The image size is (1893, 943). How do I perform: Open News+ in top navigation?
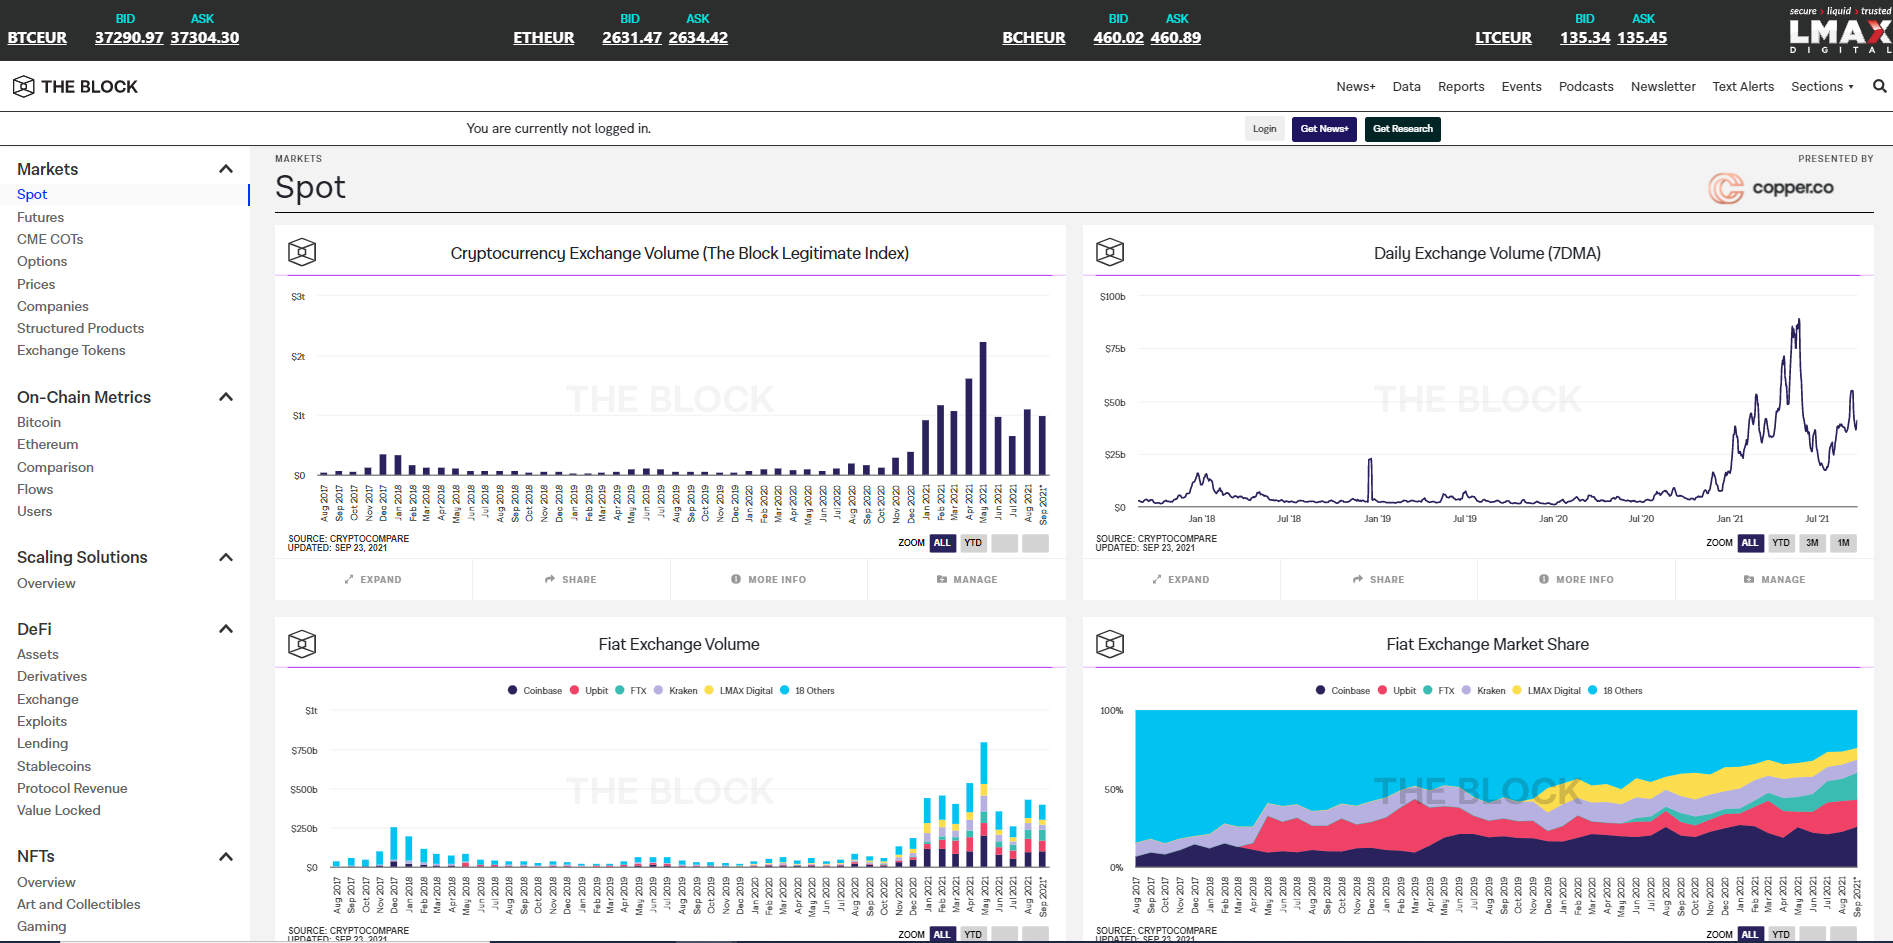1356,87
